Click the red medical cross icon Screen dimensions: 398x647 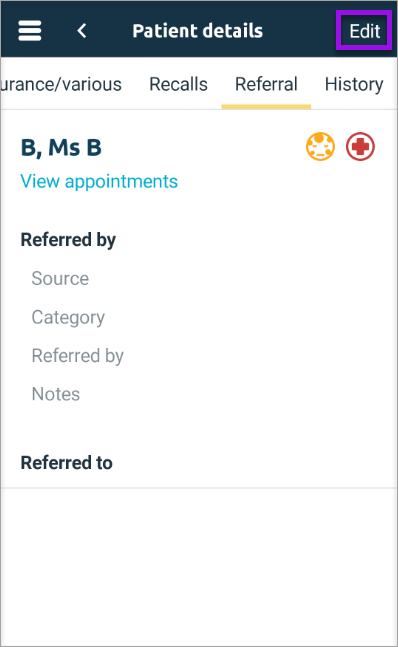360,146
